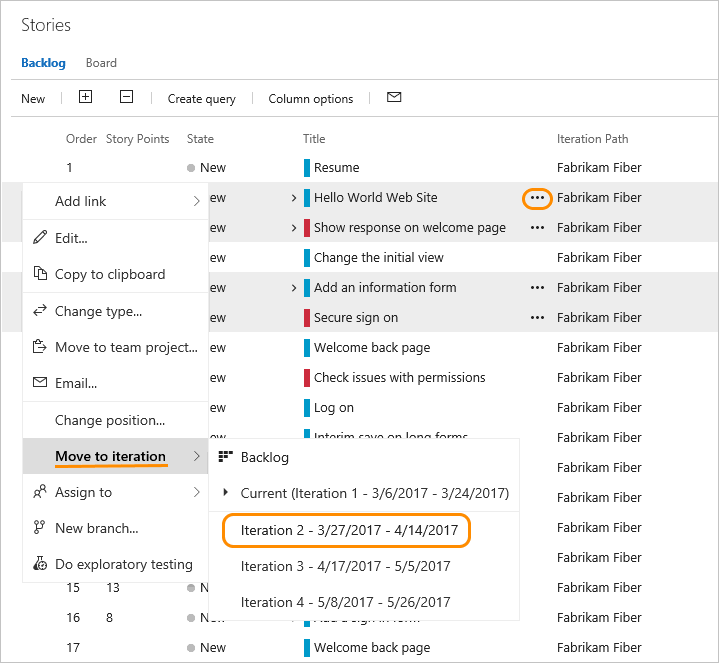
Task: Select Change type... menu entry
Action: click(116, 311)
